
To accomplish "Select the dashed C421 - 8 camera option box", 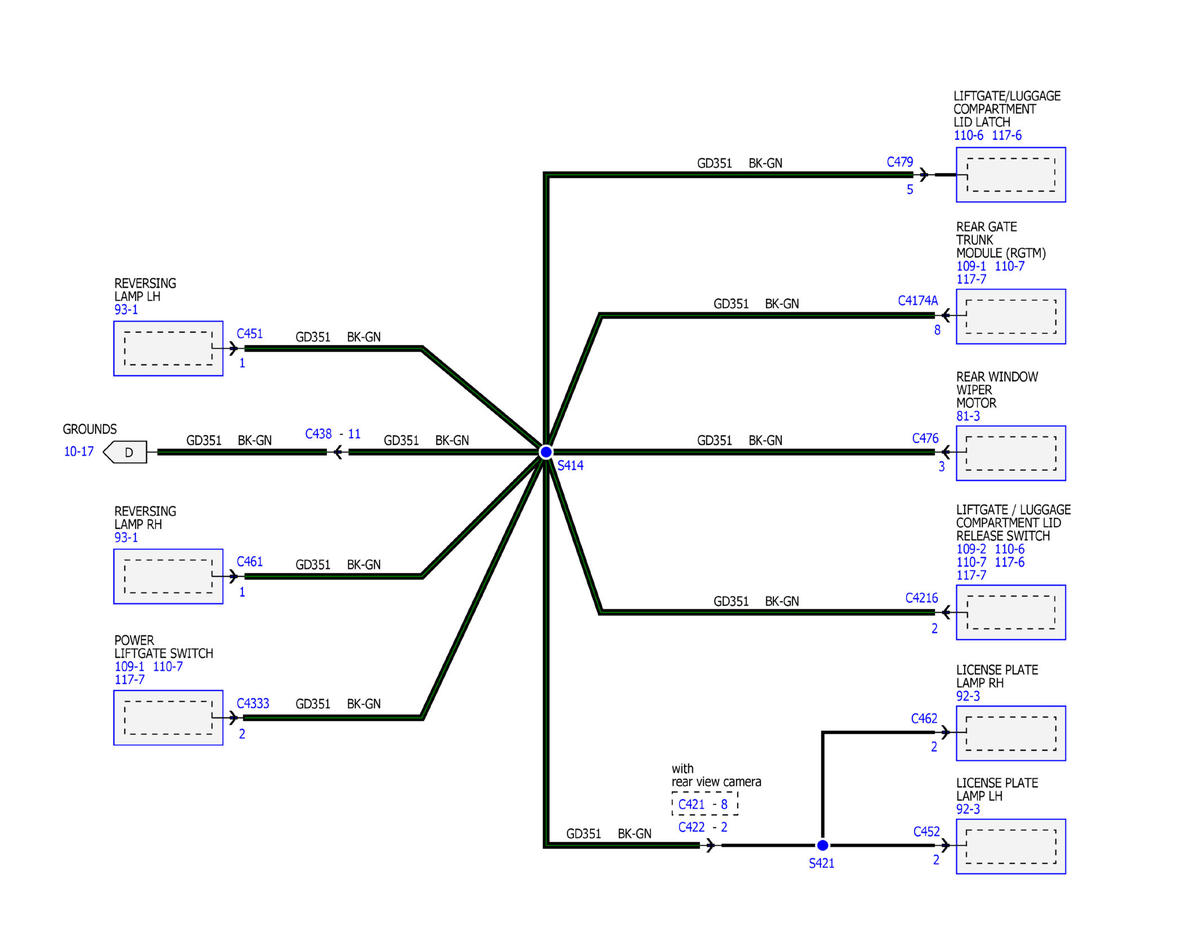I will (x=704, y=804).
